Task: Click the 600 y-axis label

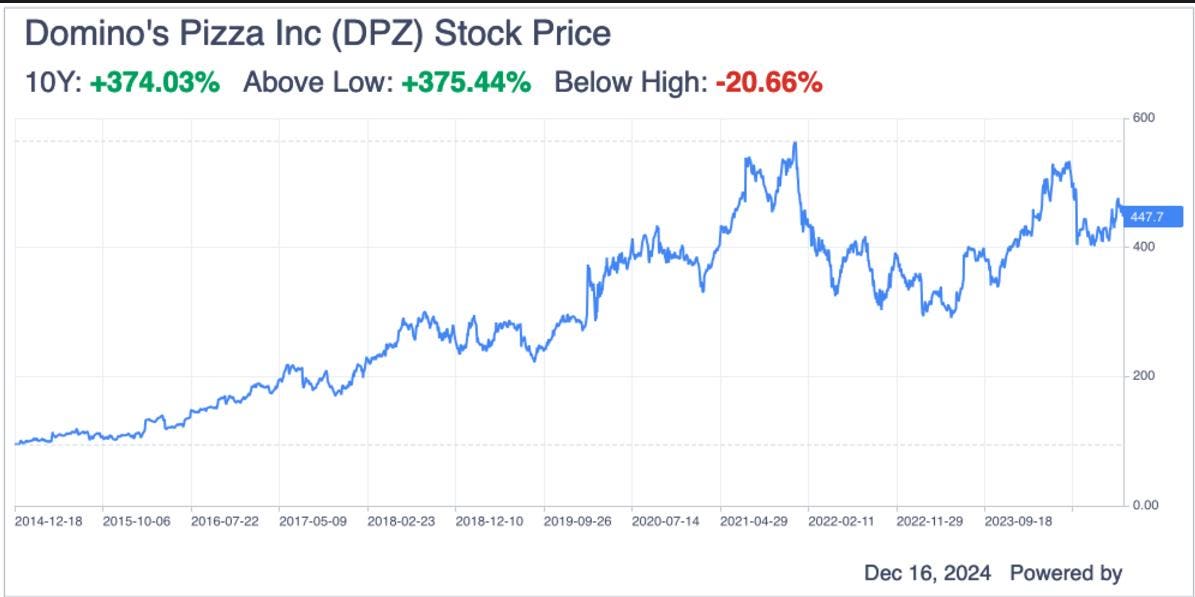Action: click(1144, 119)
